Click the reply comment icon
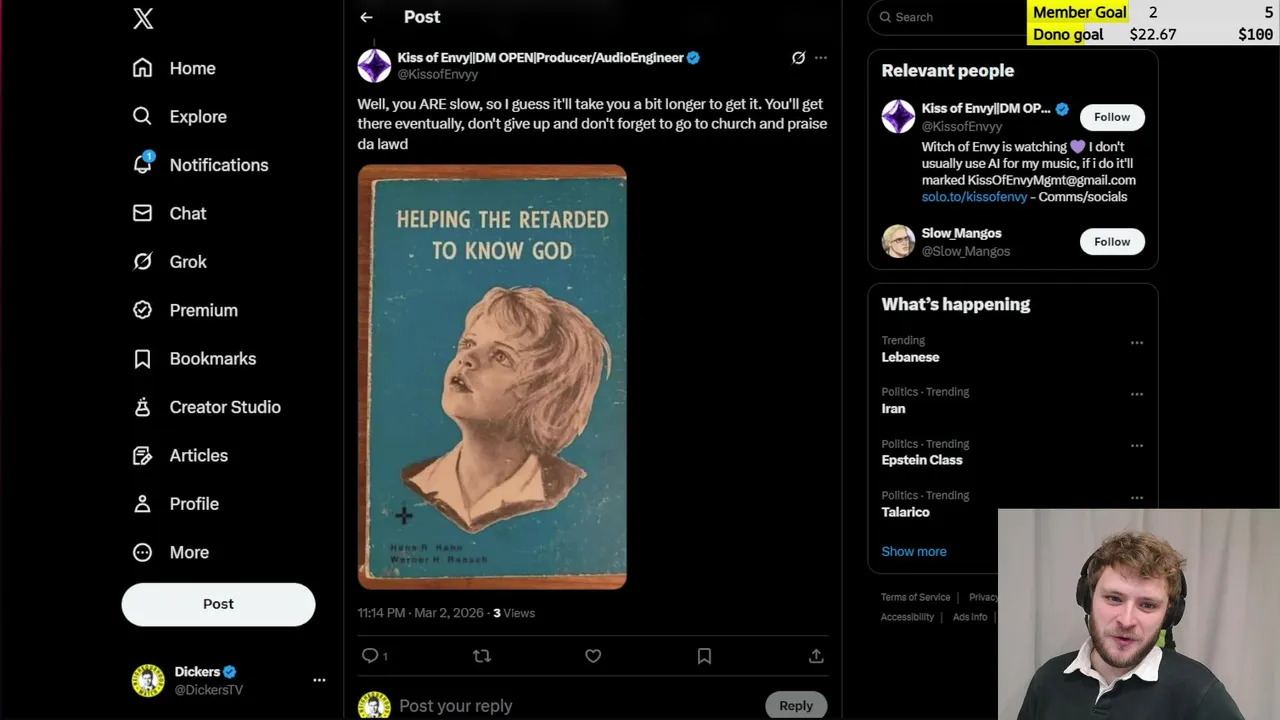Screen dimensions: 1280x720 (x=371, y=656)
